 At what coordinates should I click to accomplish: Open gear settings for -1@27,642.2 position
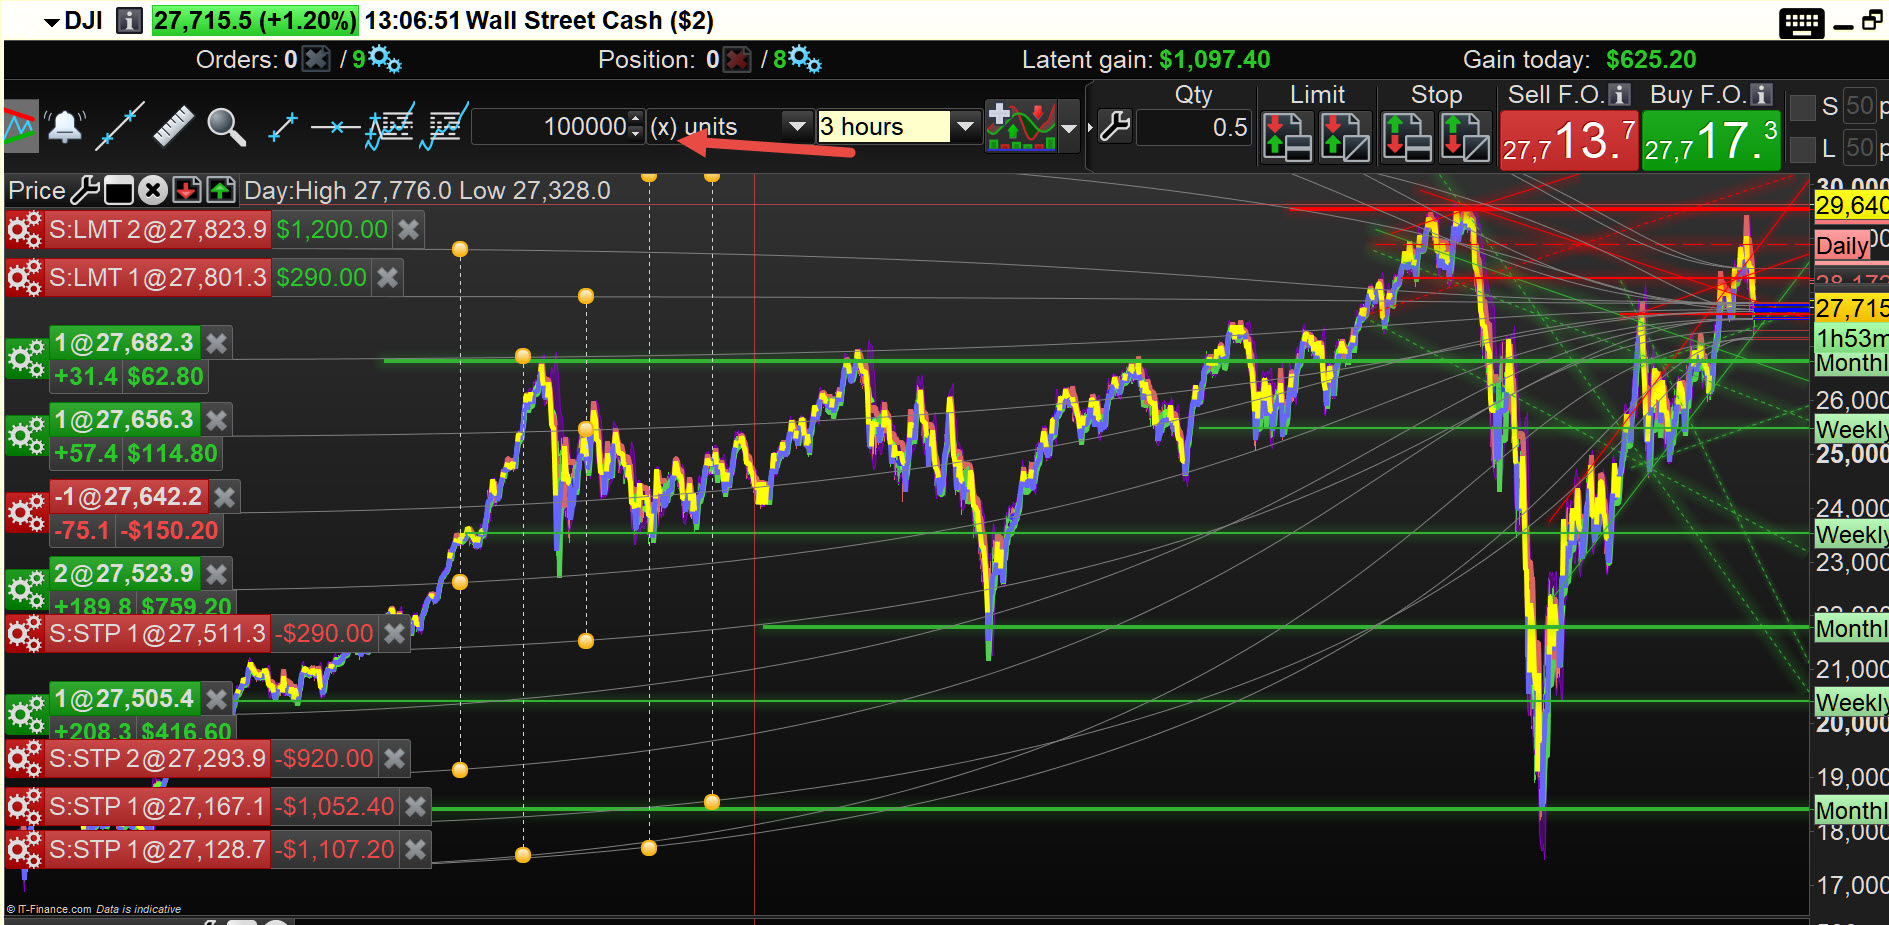(x=27, y=511)
